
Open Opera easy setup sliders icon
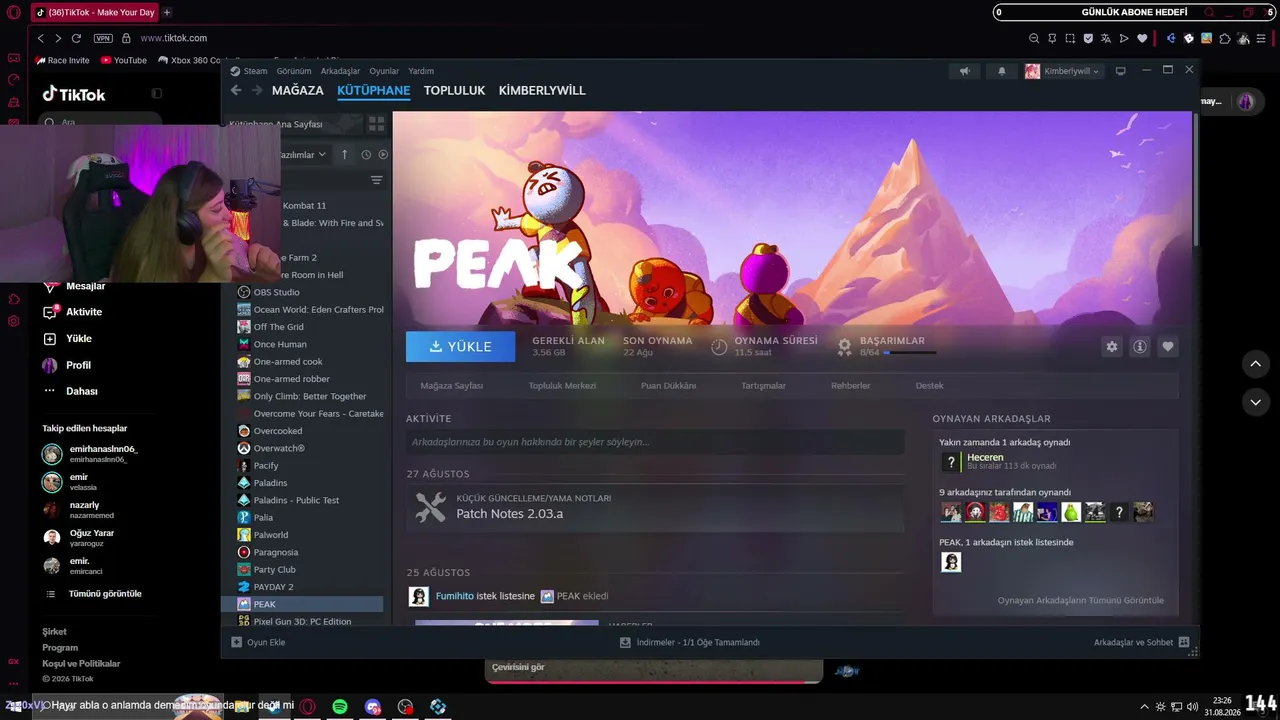(1261, 38)
